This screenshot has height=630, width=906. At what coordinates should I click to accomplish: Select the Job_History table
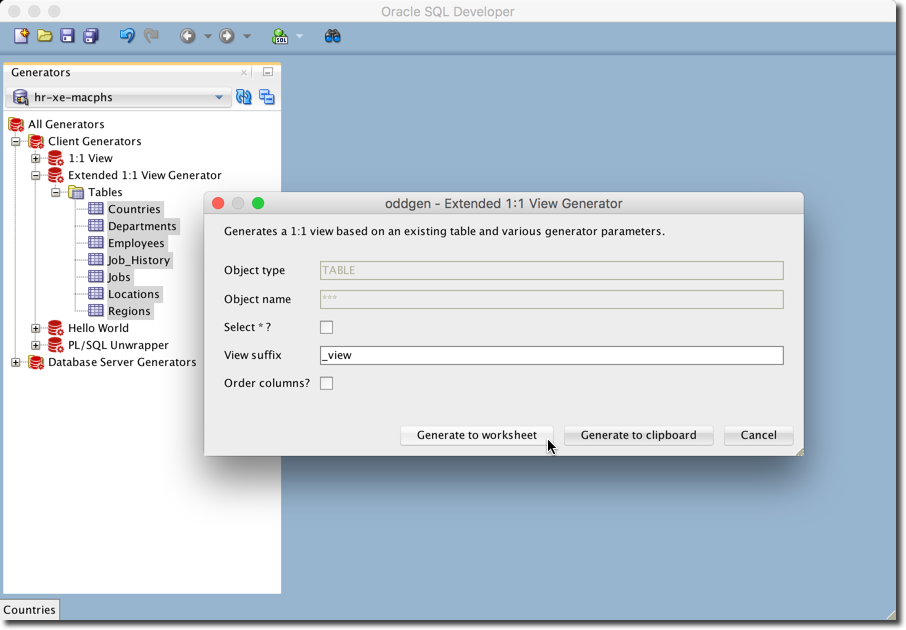(x=139, y=260)
